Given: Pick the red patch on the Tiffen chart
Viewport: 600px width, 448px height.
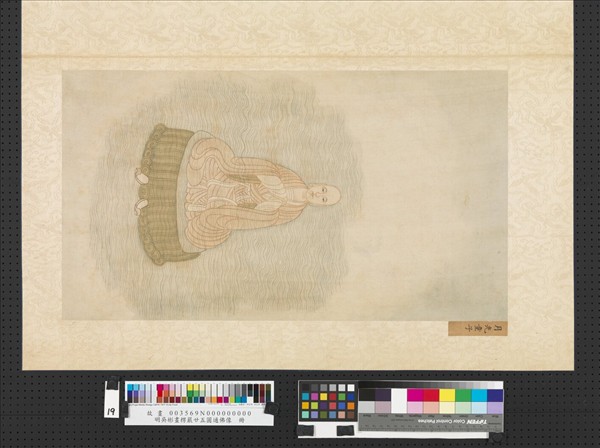Looking at the screenshot, I should pos(431,395).
